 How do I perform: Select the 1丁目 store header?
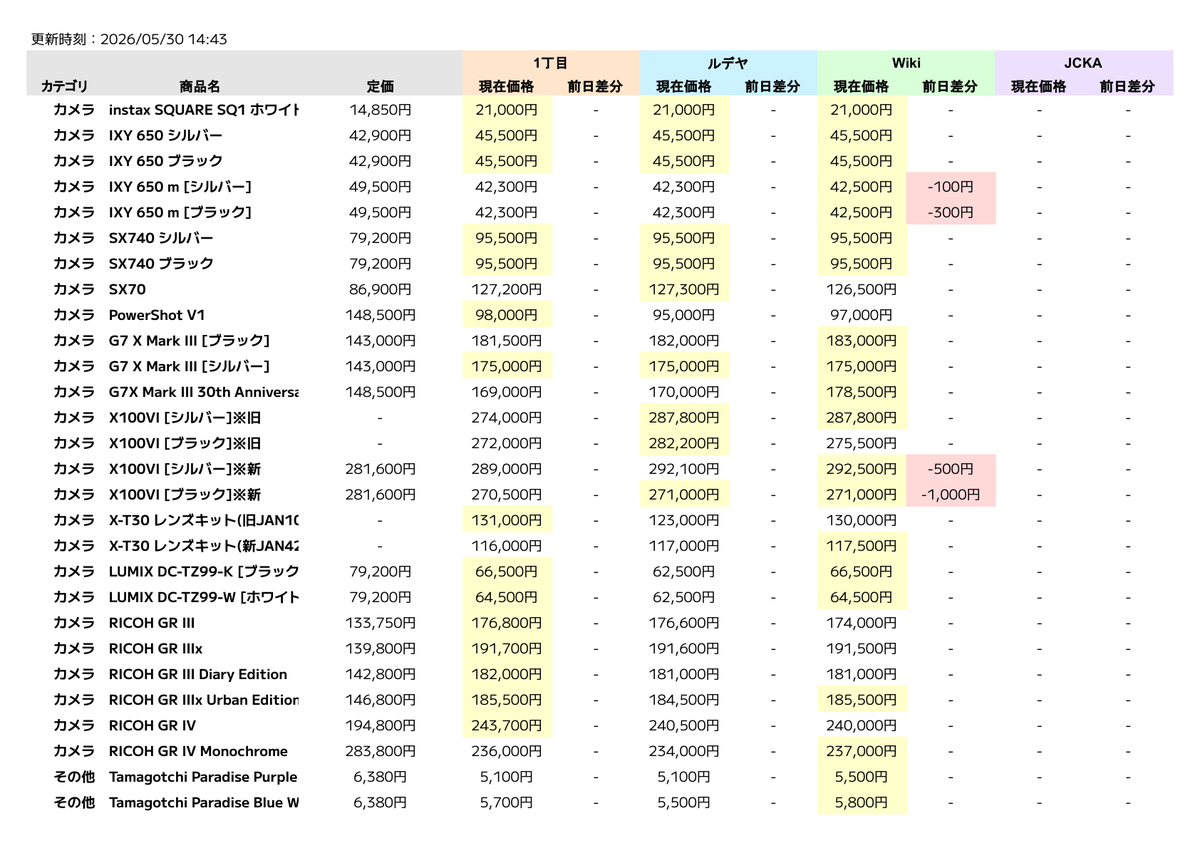tap(551, 62)
